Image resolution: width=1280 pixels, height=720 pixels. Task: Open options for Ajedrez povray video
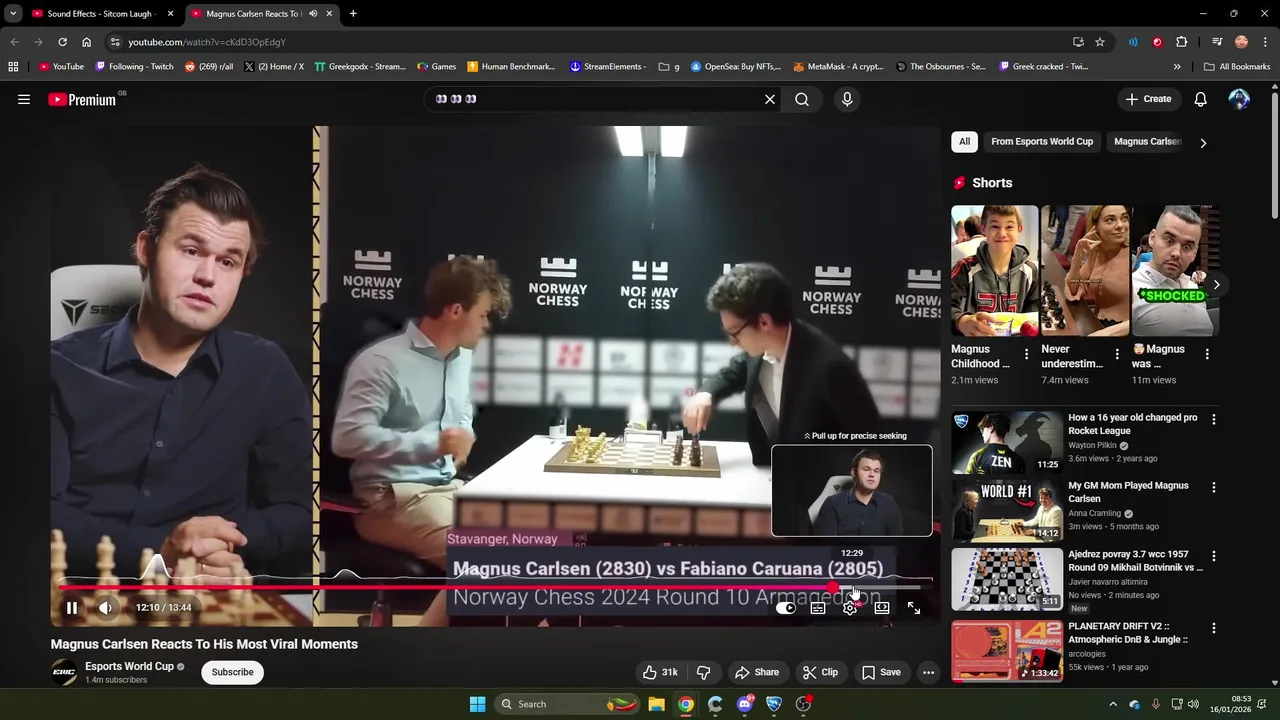[1214, 556]
